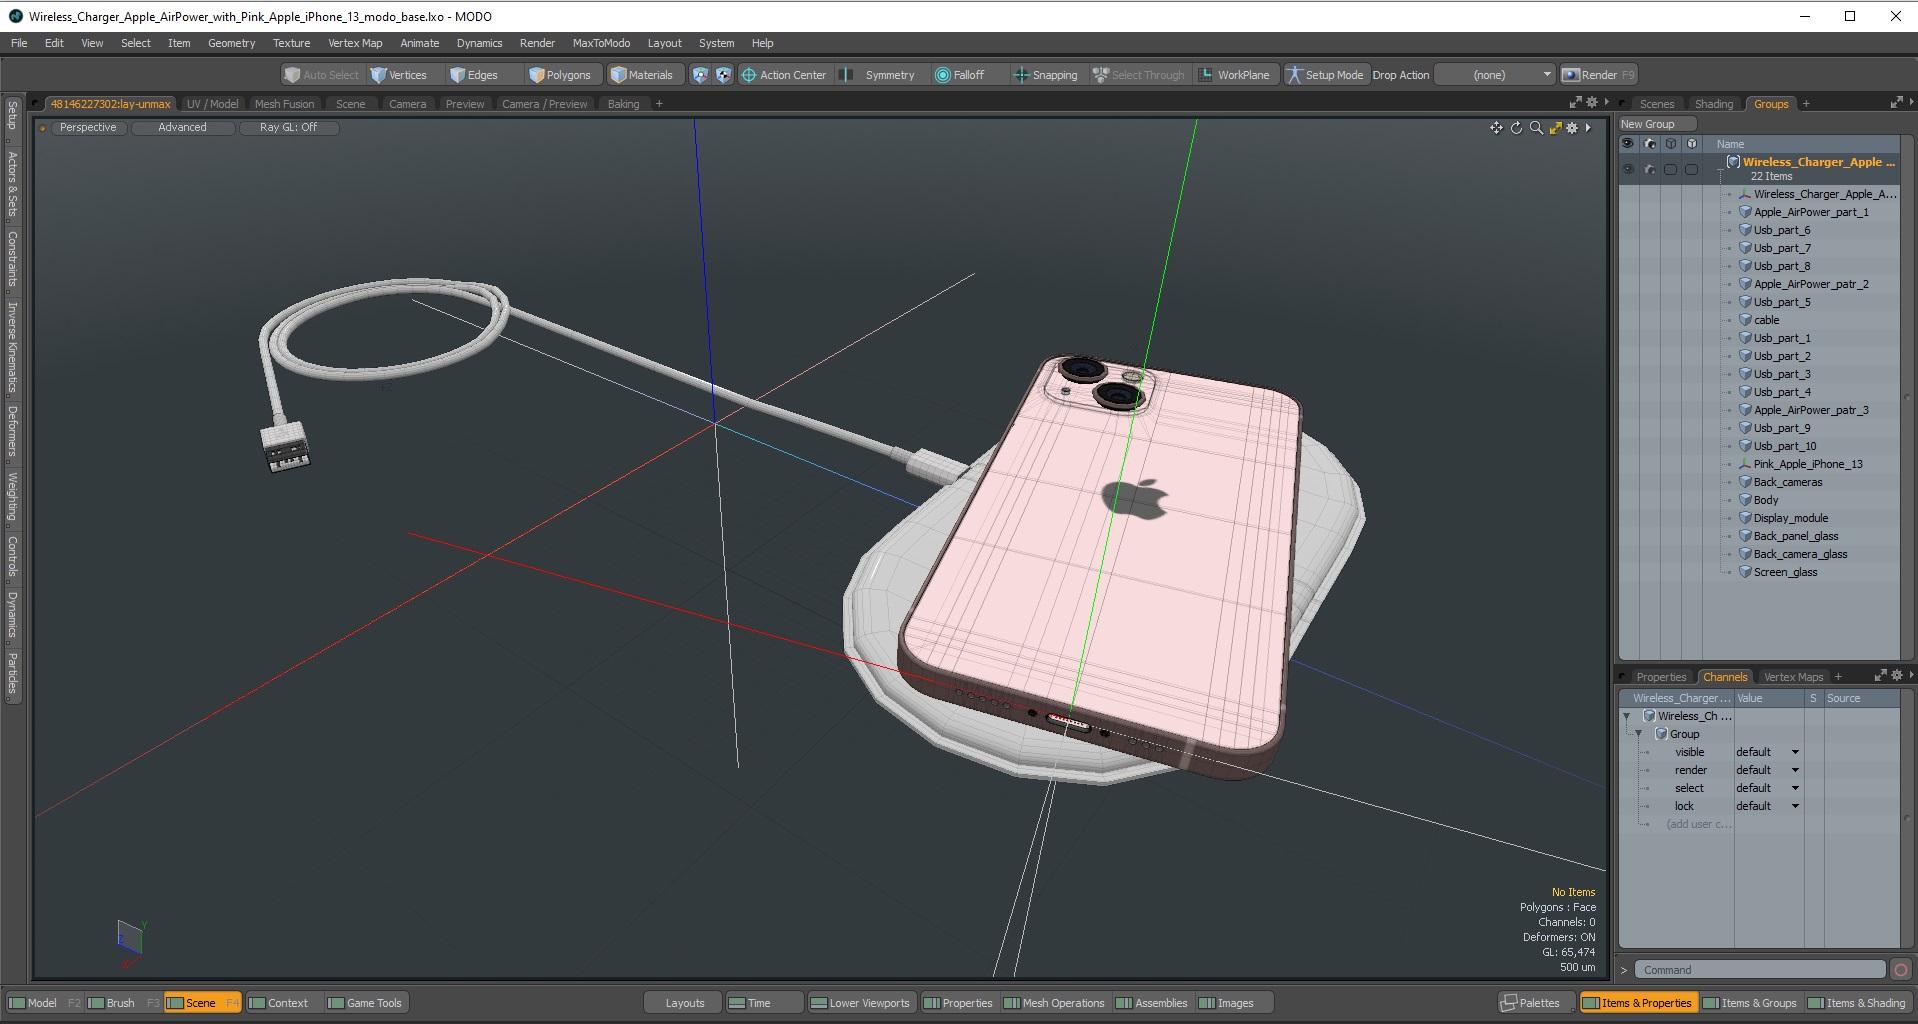Open the Deformers side tab
This screenshot has height=1024, width=1918.
coord(12,430)
